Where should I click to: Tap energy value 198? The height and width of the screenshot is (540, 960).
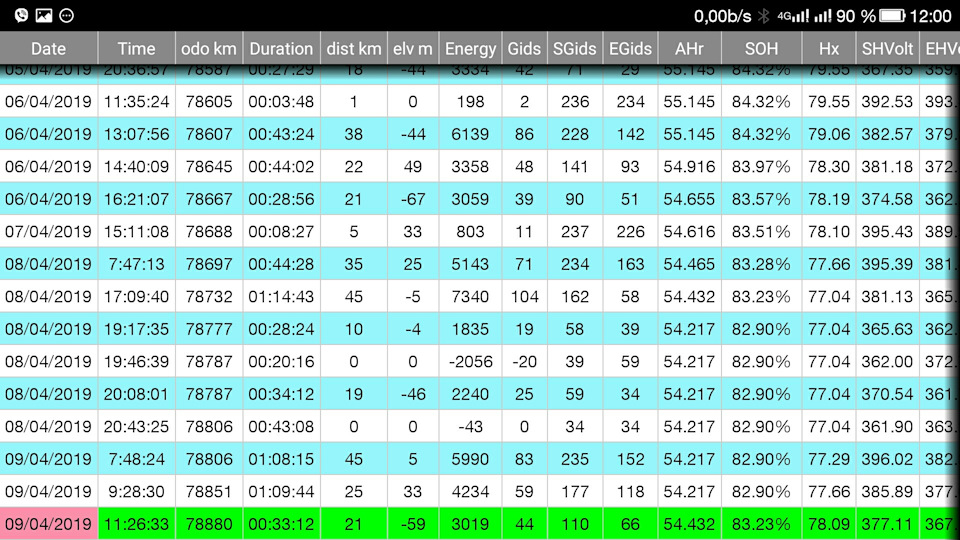click(x=470, y=102)
